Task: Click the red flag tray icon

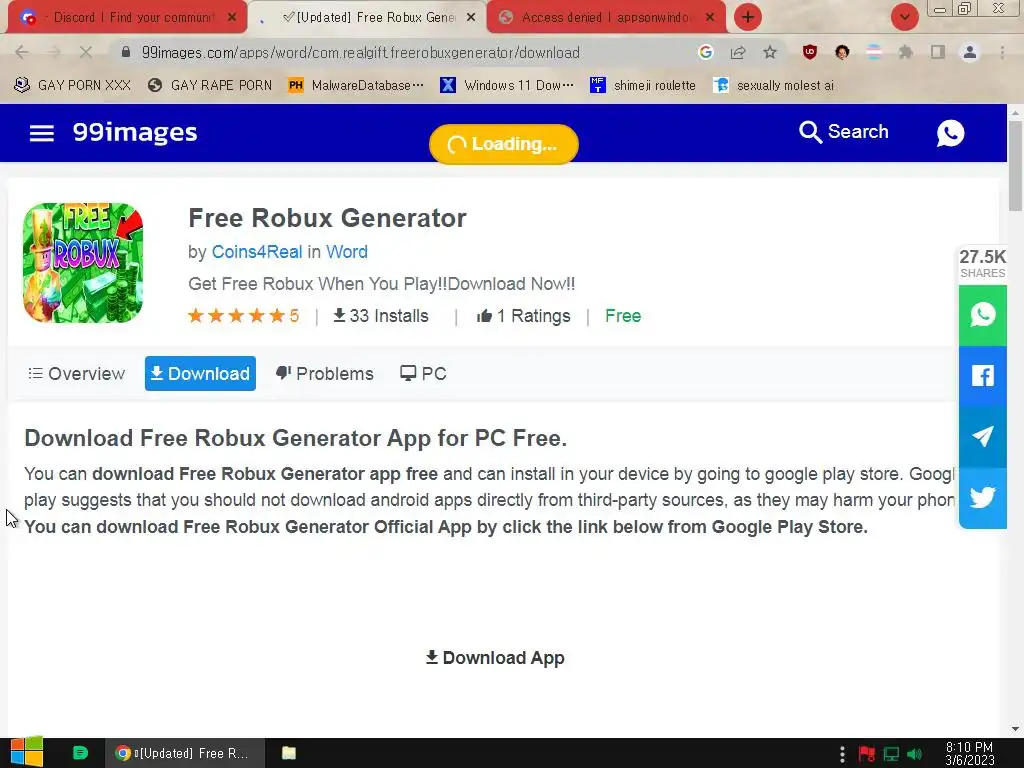Action: (867, 754)
